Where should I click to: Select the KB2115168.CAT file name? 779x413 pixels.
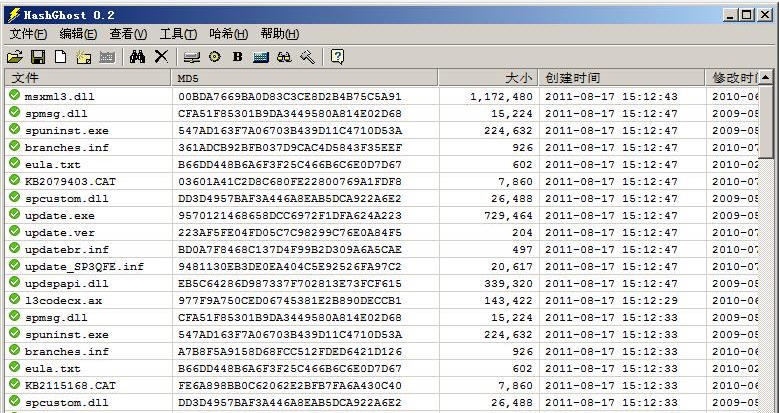(x=70, y=386)
